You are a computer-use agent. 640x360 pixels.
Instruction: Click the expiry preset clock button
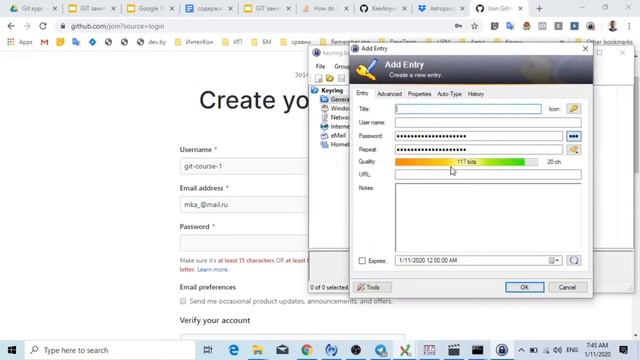click(573, 260)
